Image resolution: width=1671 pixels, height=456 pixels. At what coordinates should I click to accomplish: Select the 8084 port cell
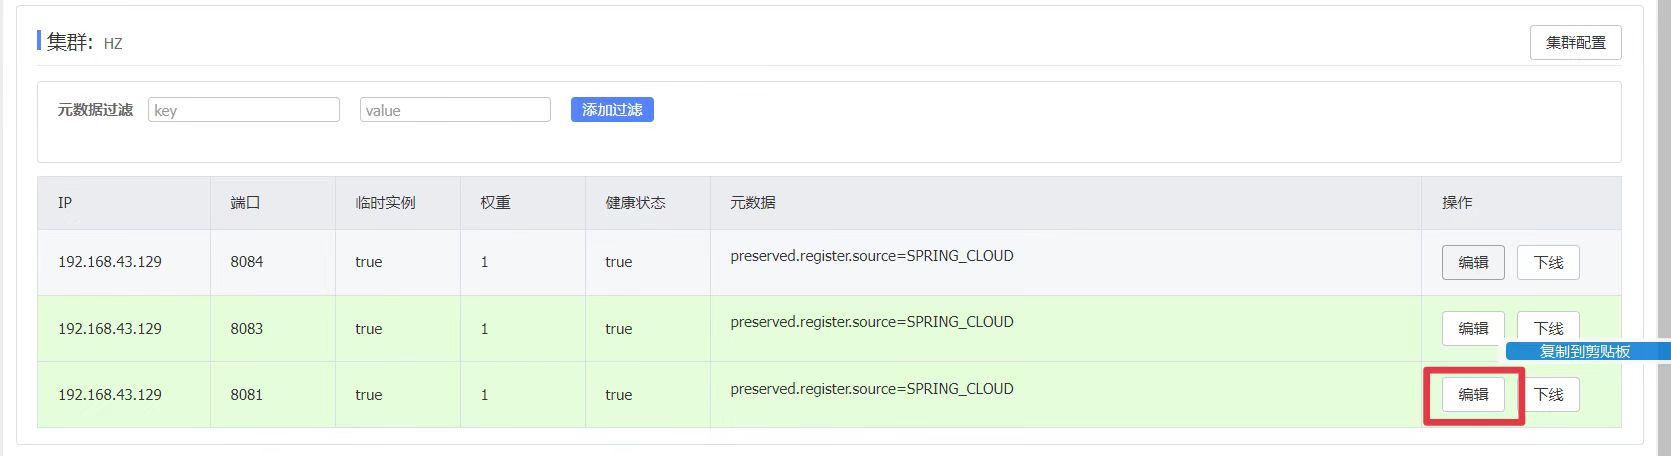click(247, 262)
